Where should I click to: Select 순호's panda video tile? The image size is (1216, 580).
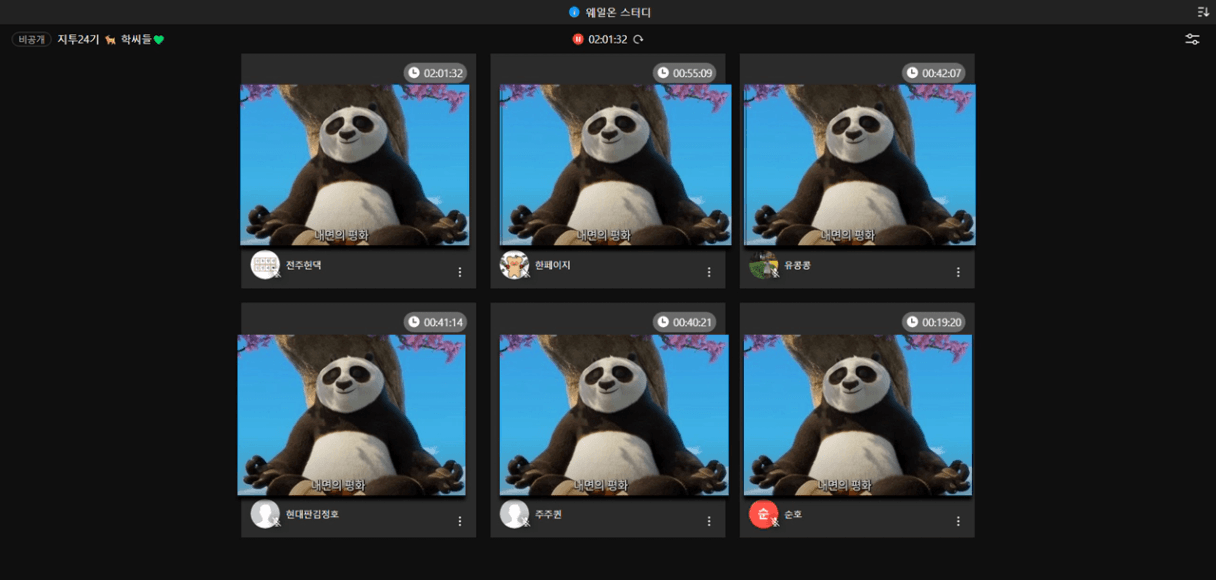tap(858, 415)
